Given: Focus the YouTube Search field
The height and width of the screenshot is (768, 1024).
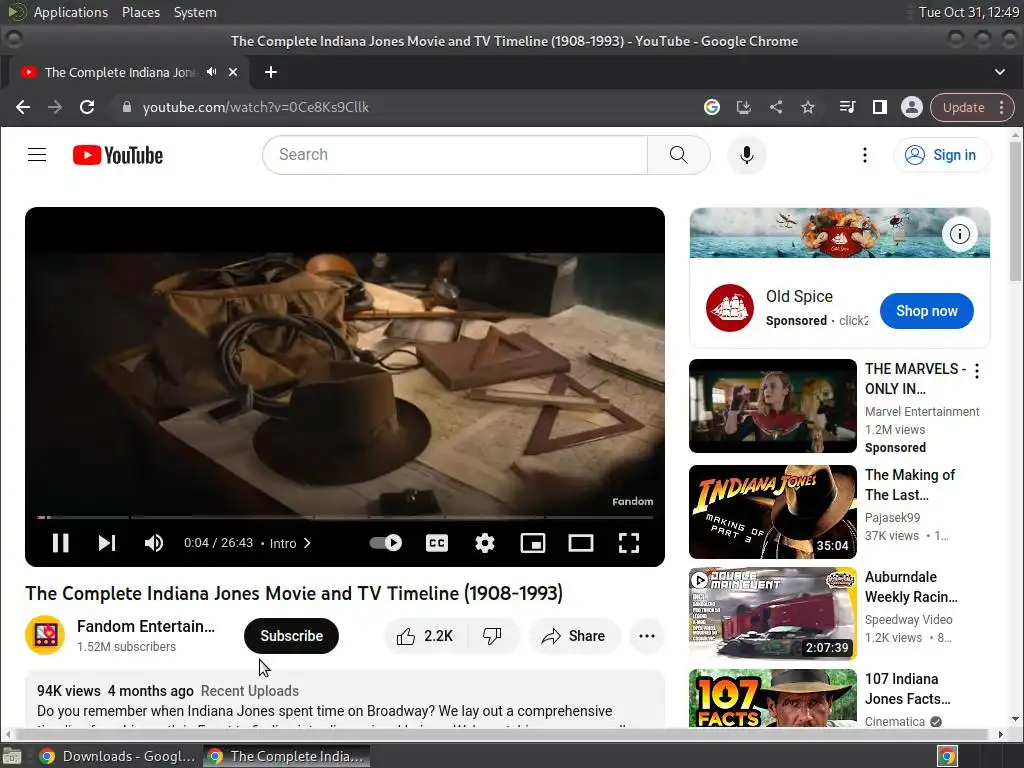Looking at the screenshot, I should pos(455,155).
